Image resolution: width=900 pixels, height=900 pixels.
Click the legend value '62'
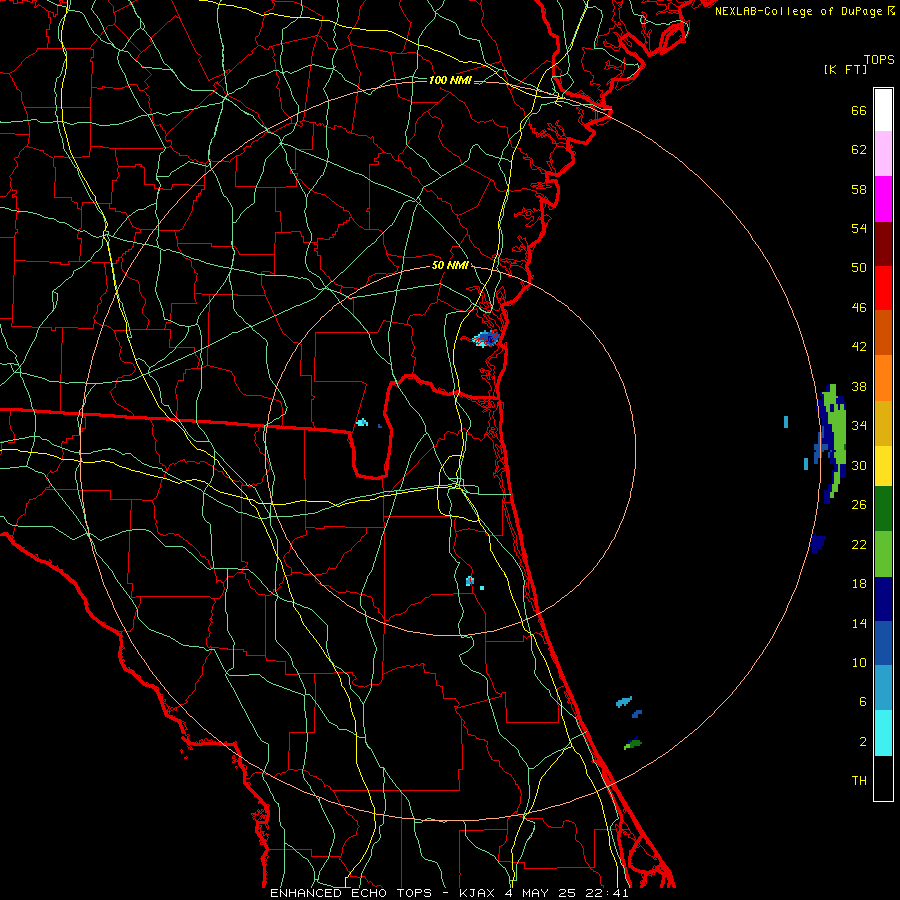859,149
